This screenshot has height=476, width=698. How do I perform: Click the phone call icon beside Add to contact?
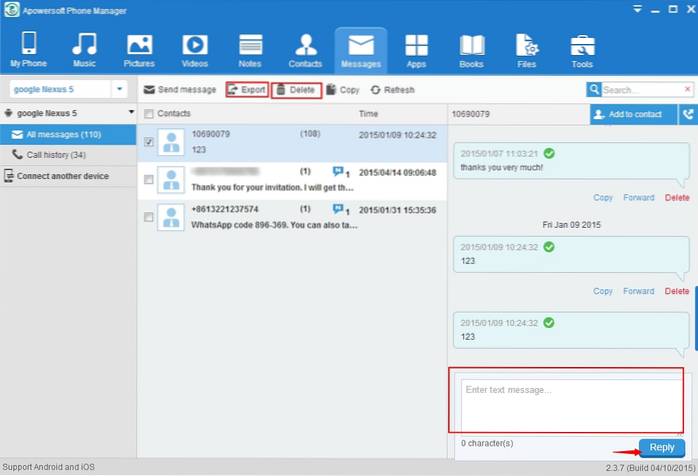pyautogui.click(x=687, y=114)
